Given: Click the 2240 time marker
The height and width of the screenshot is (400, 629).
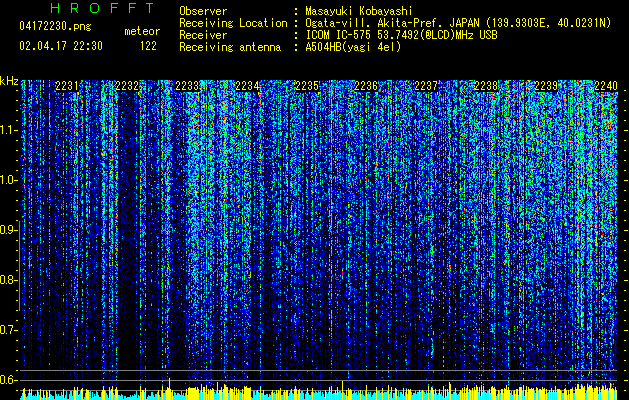Looking at the screenshot, I should [606, 86].
